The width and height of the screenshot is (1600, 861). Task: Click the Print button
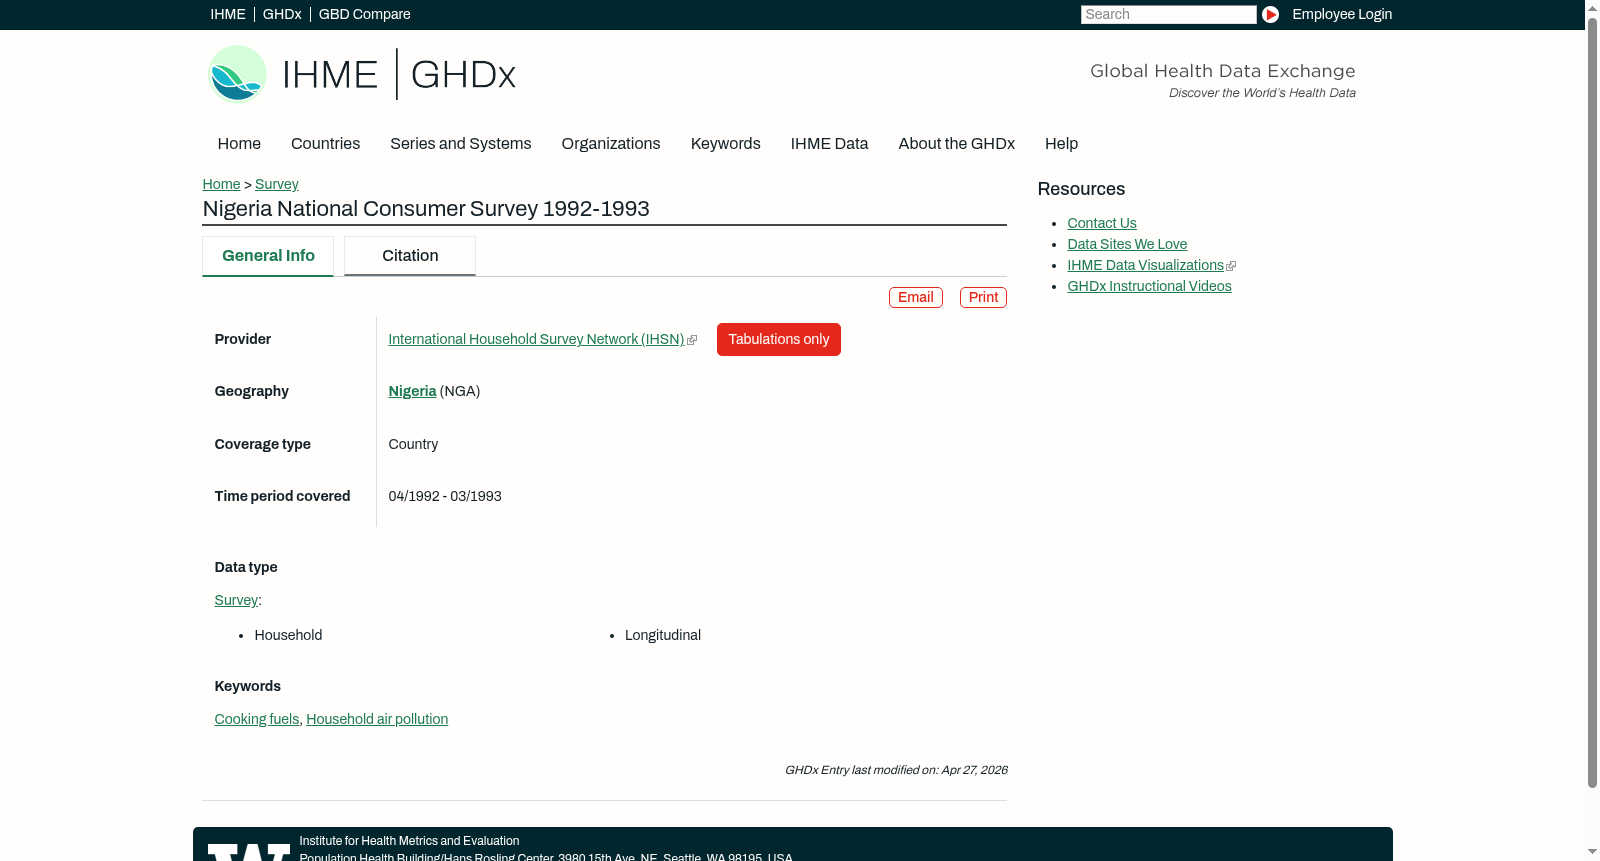click(983, 297)
